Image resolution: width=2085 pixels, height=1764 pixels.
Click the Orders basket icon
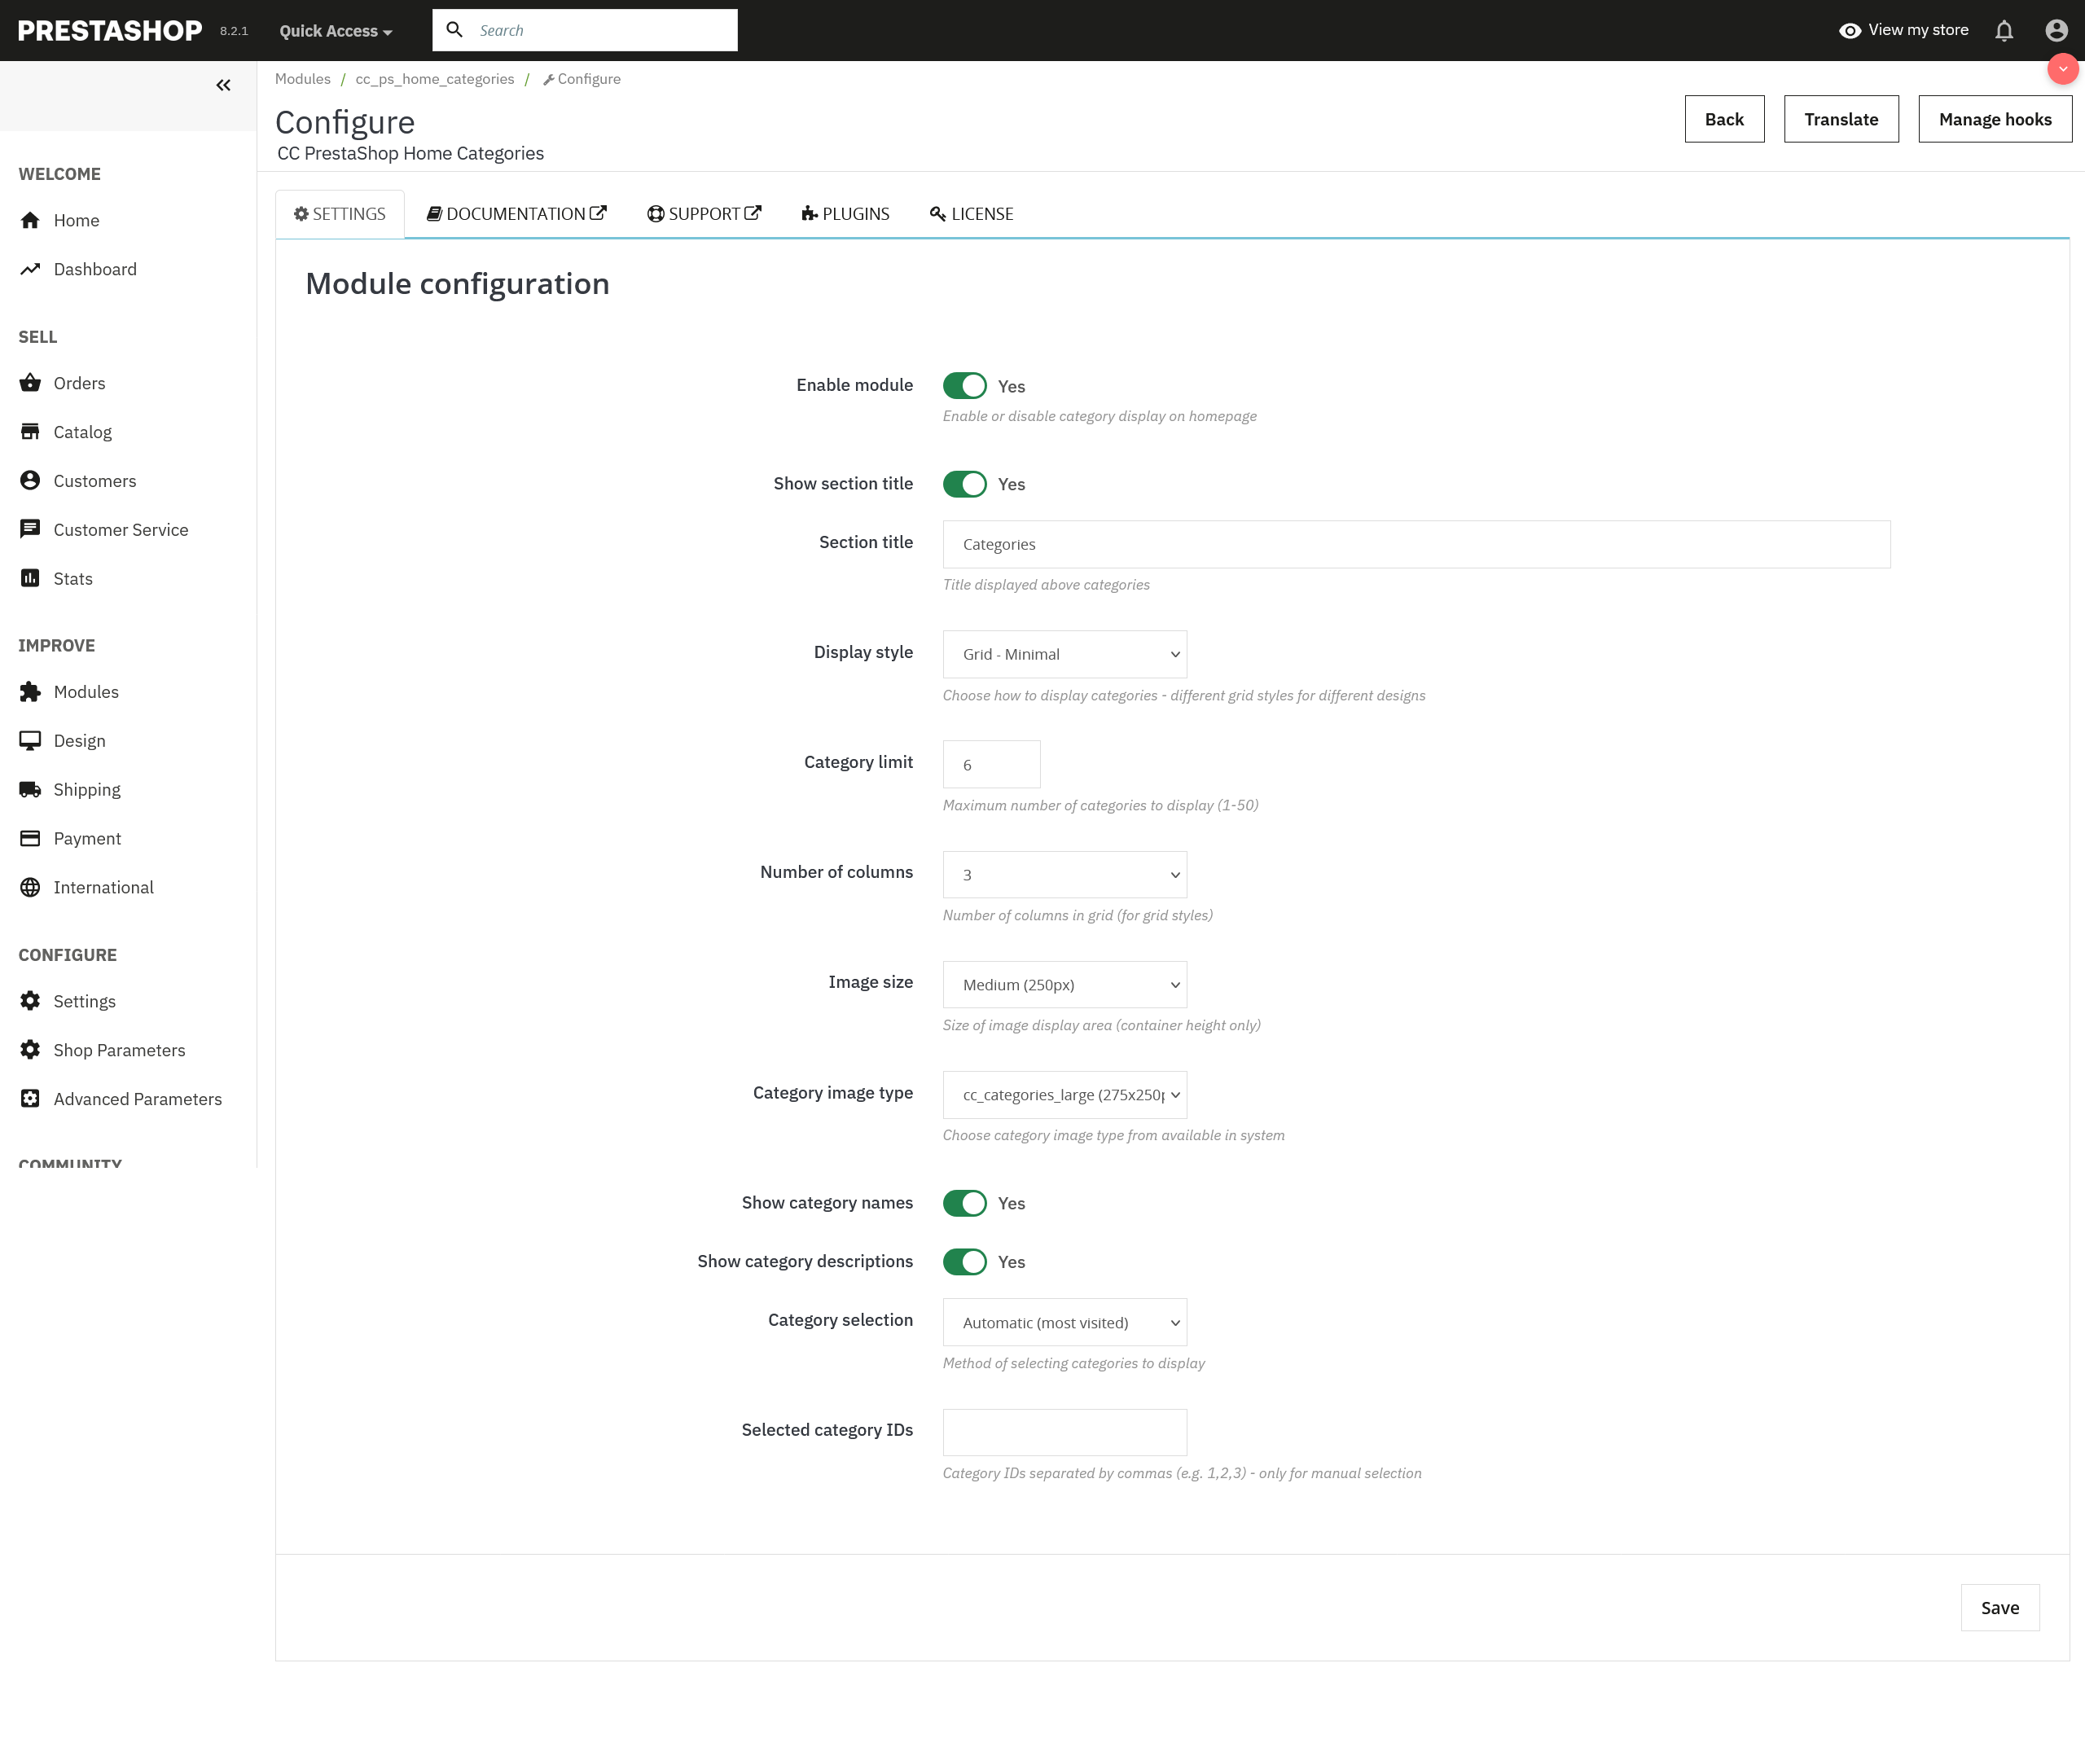click(x=30, y=383)
